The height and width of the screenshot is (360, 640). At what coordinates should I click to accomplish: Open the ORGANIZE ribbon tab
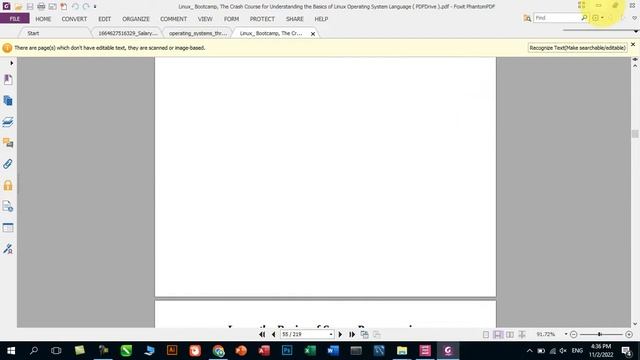pyautogui.click(x=136, y=19)
